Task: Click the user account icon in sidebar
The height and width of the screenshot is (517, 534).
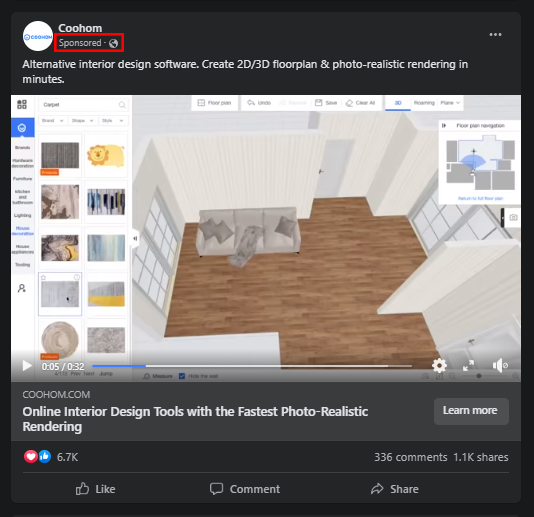Action: tap(22, 288)
